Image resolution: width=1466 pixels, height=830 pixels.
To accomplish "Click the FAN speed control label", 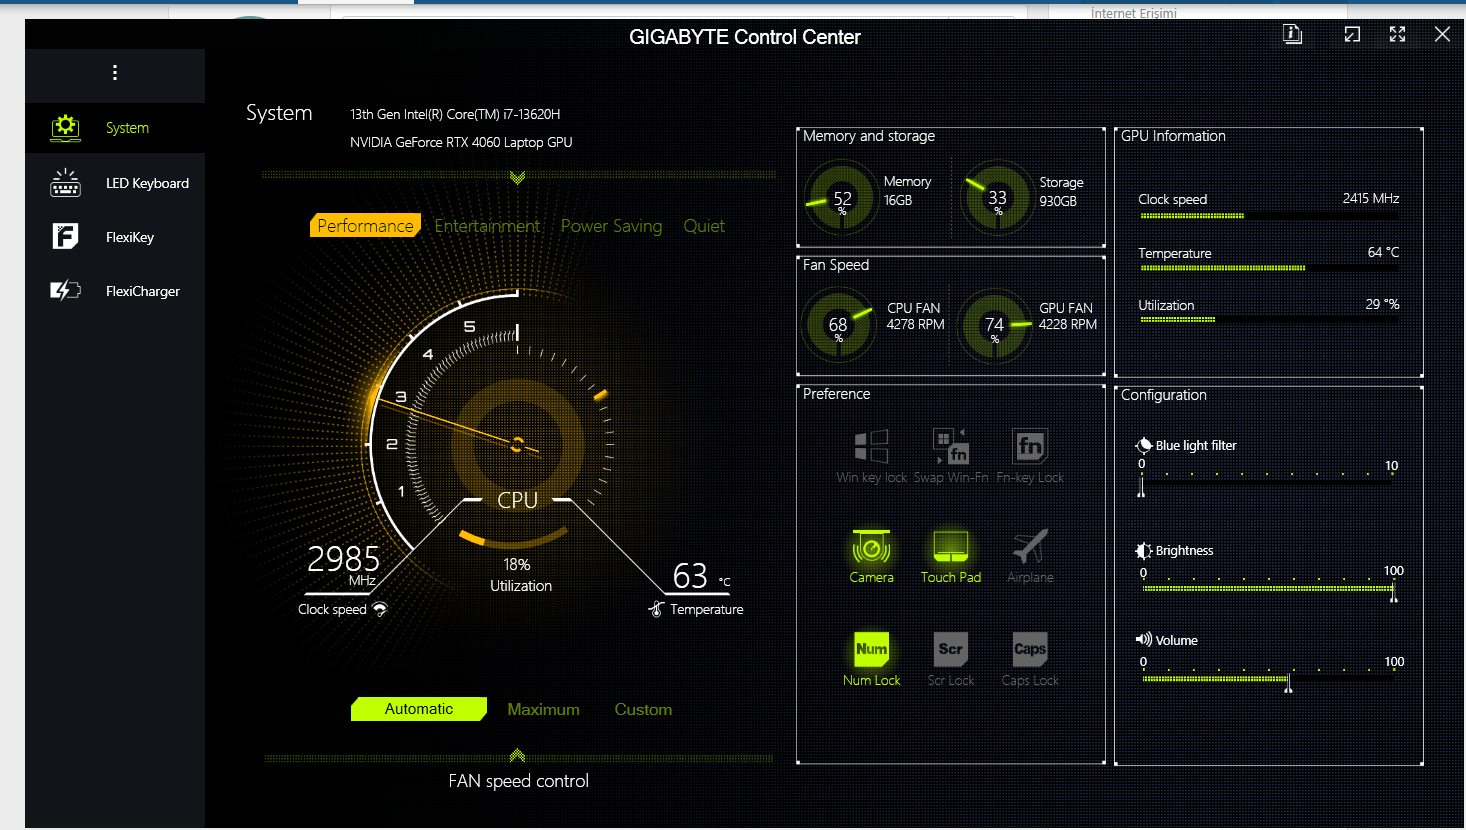I will (518, 781).
